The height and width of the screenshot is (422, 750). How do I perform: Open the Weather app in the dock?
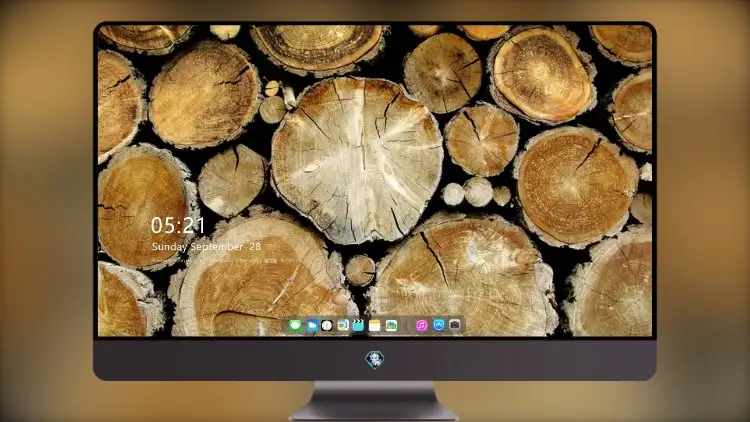pyautogui.click(x=311, y=325)
